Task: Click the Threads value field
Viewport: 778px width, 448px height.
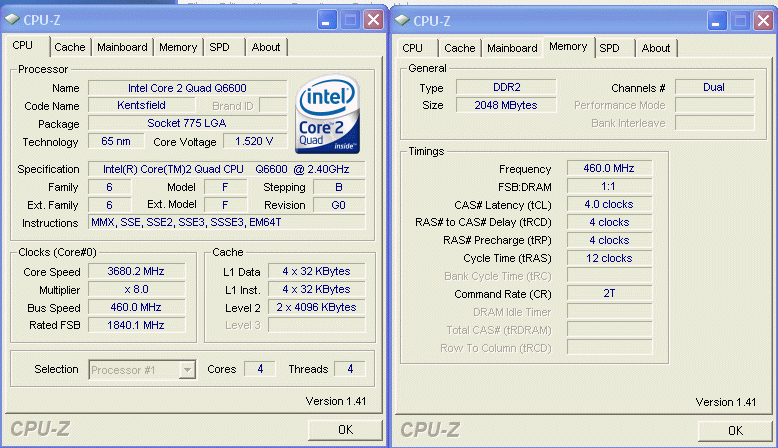Action: click(x=350, y=369)
